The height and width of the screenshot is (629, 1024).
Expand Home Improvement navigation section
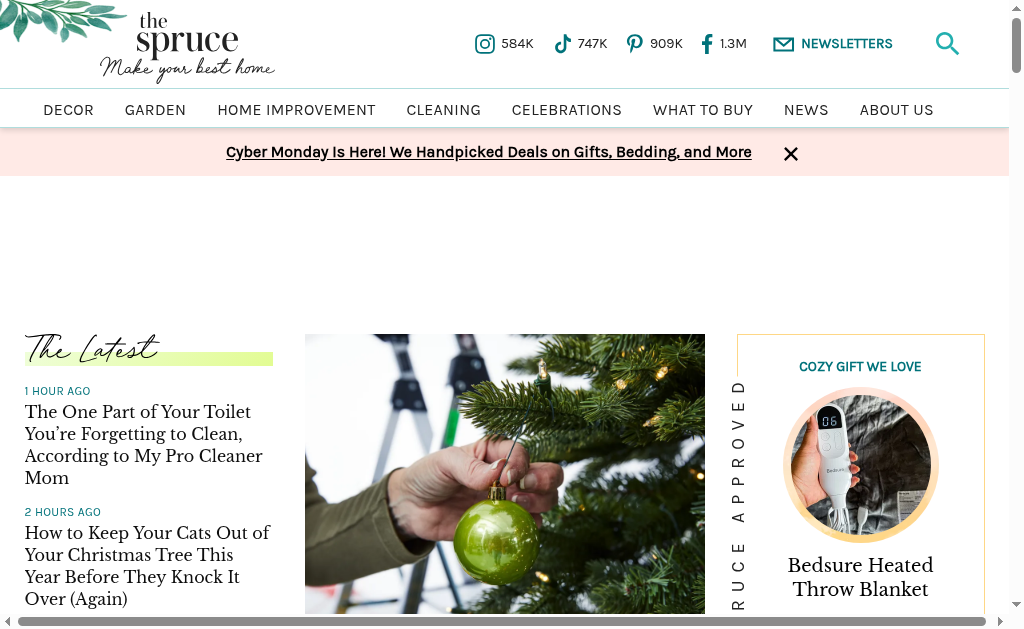click(296, 110)
